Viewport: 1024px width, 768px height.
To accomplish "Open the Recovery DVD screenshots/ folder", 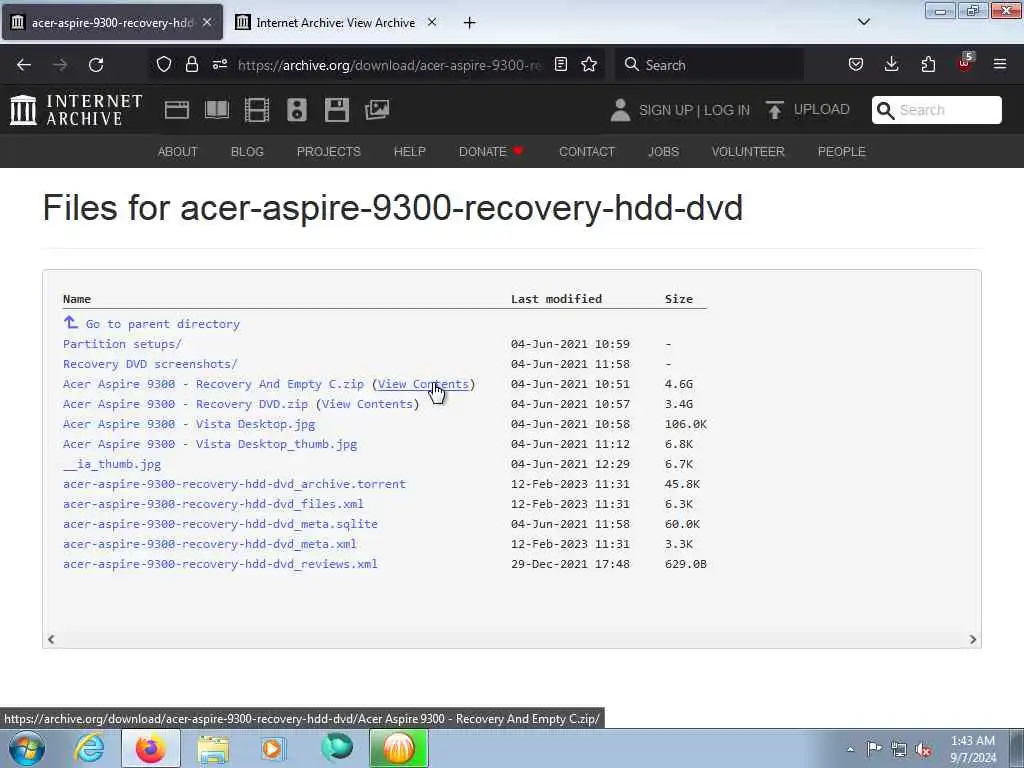I will pyautogui.click(x=150, y=364).
